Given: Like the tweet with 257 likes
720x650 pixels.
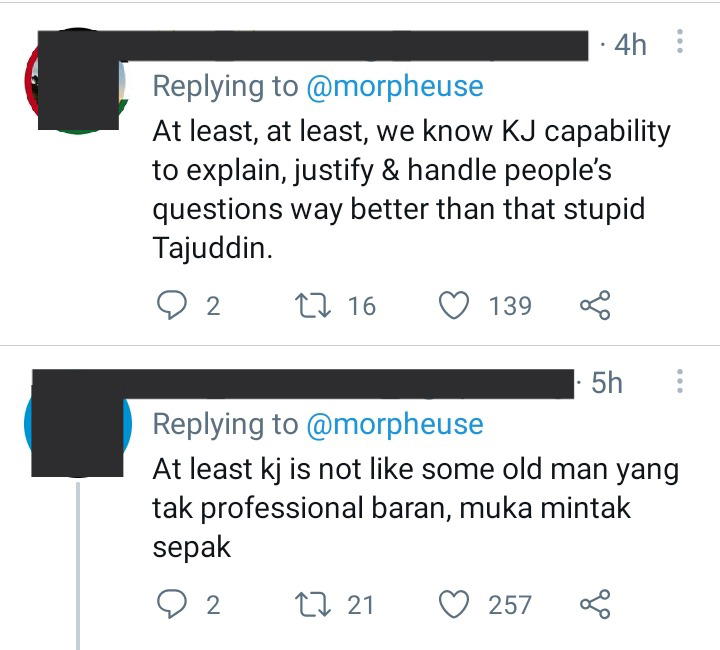Looking at the screenshot, I should pos(454,604).
